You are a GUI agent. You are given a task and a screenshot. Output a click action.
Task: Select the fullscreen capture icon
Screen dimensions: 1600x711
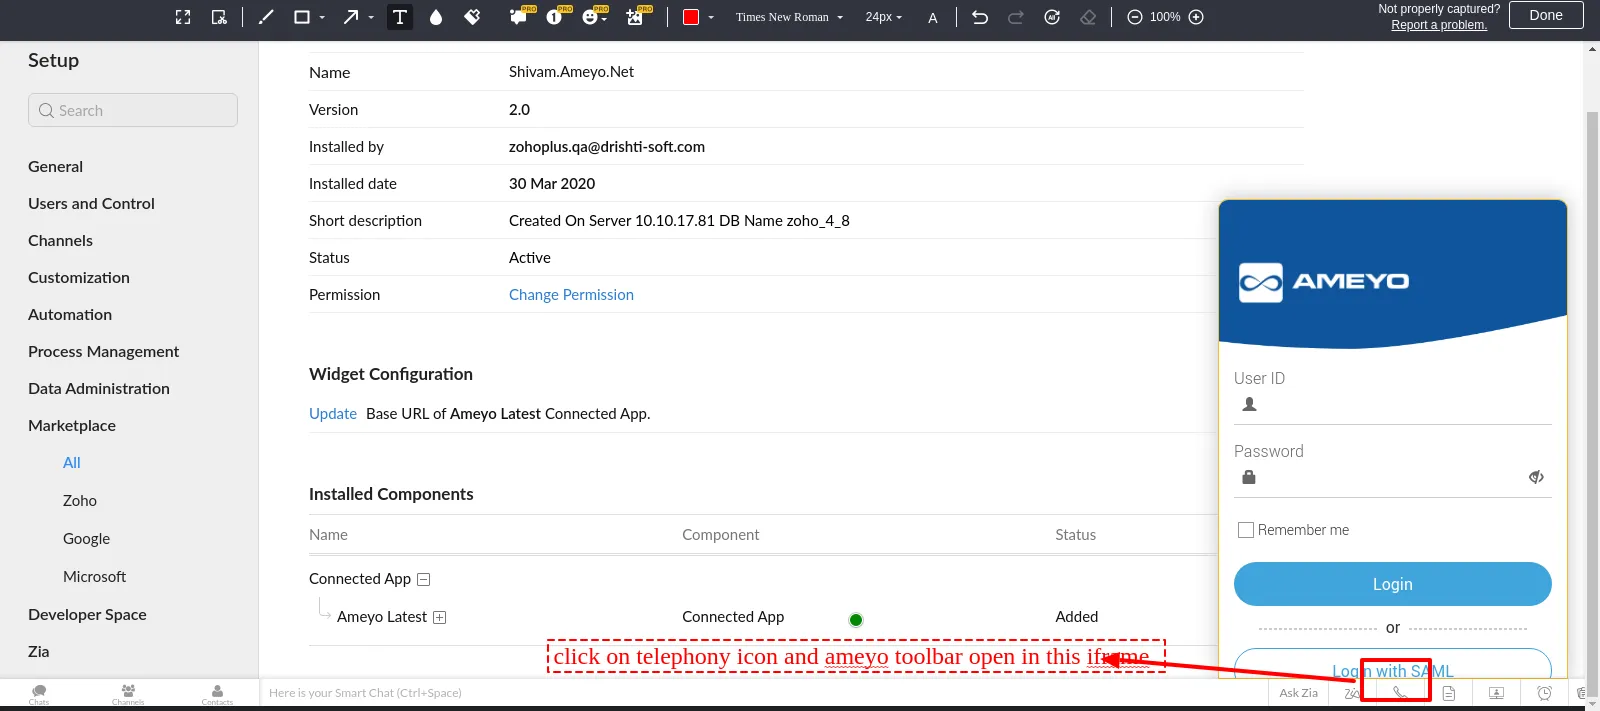click(x=183, y=17)
